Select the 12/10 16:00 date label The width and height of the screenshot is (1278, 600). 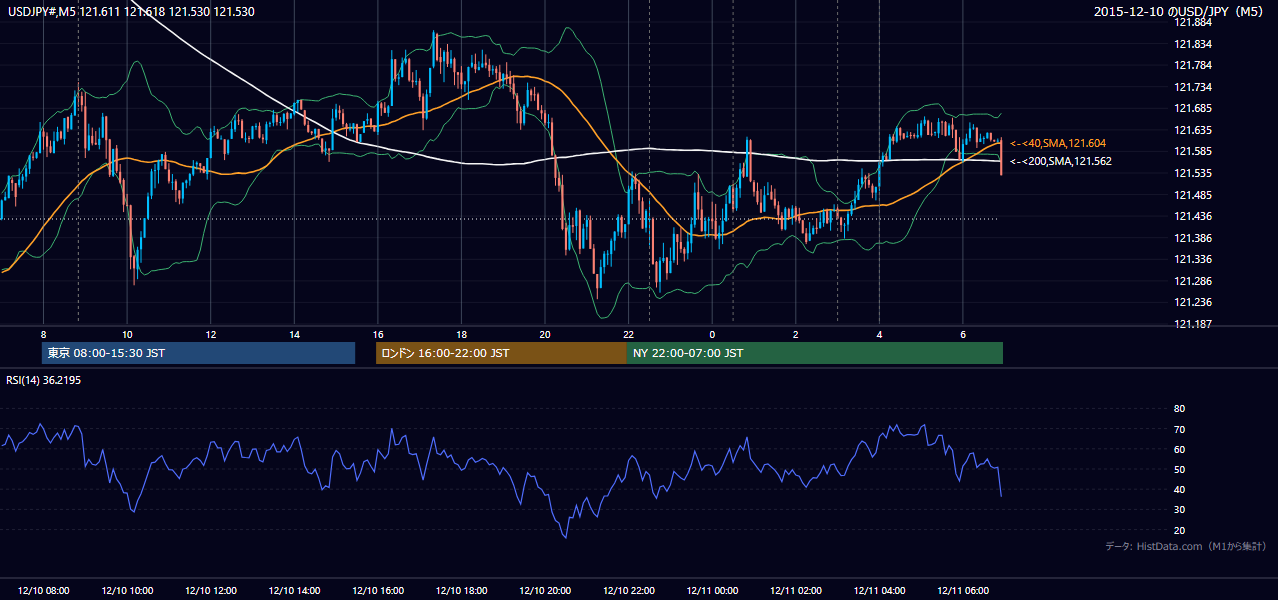click(x=378, y=591)
